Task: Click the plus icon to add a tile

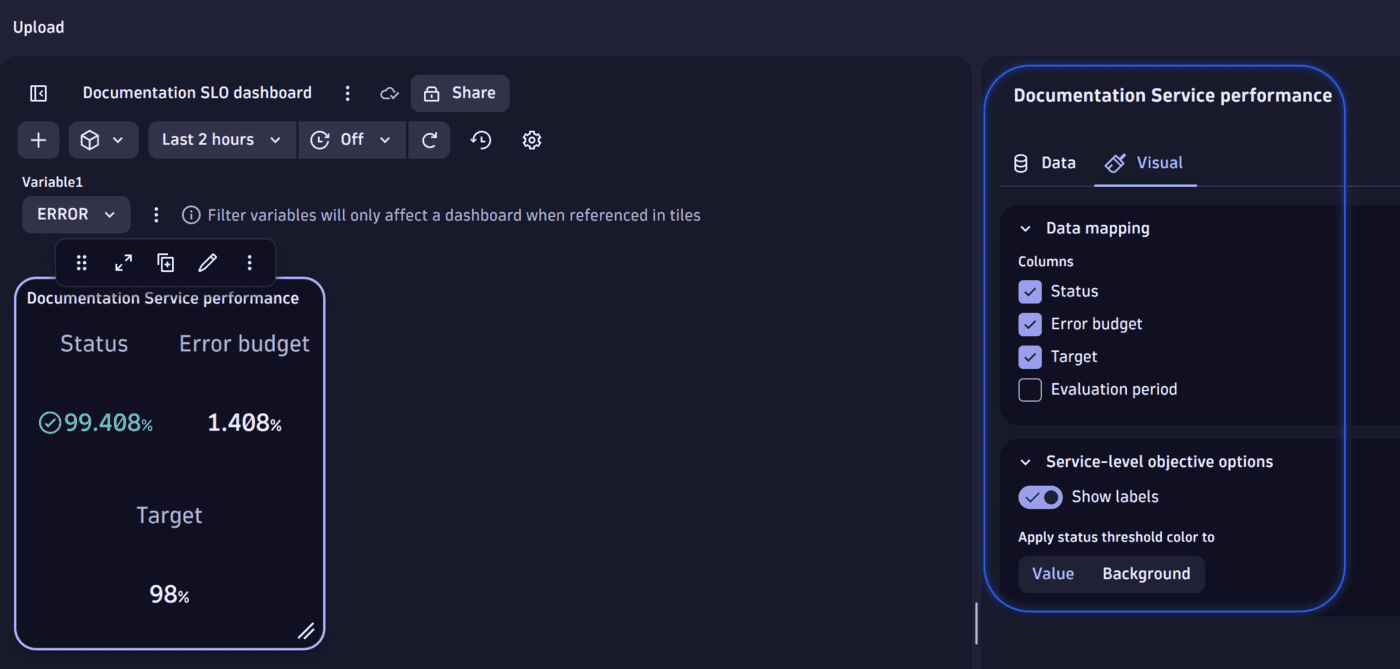Action: coord(38,139)
